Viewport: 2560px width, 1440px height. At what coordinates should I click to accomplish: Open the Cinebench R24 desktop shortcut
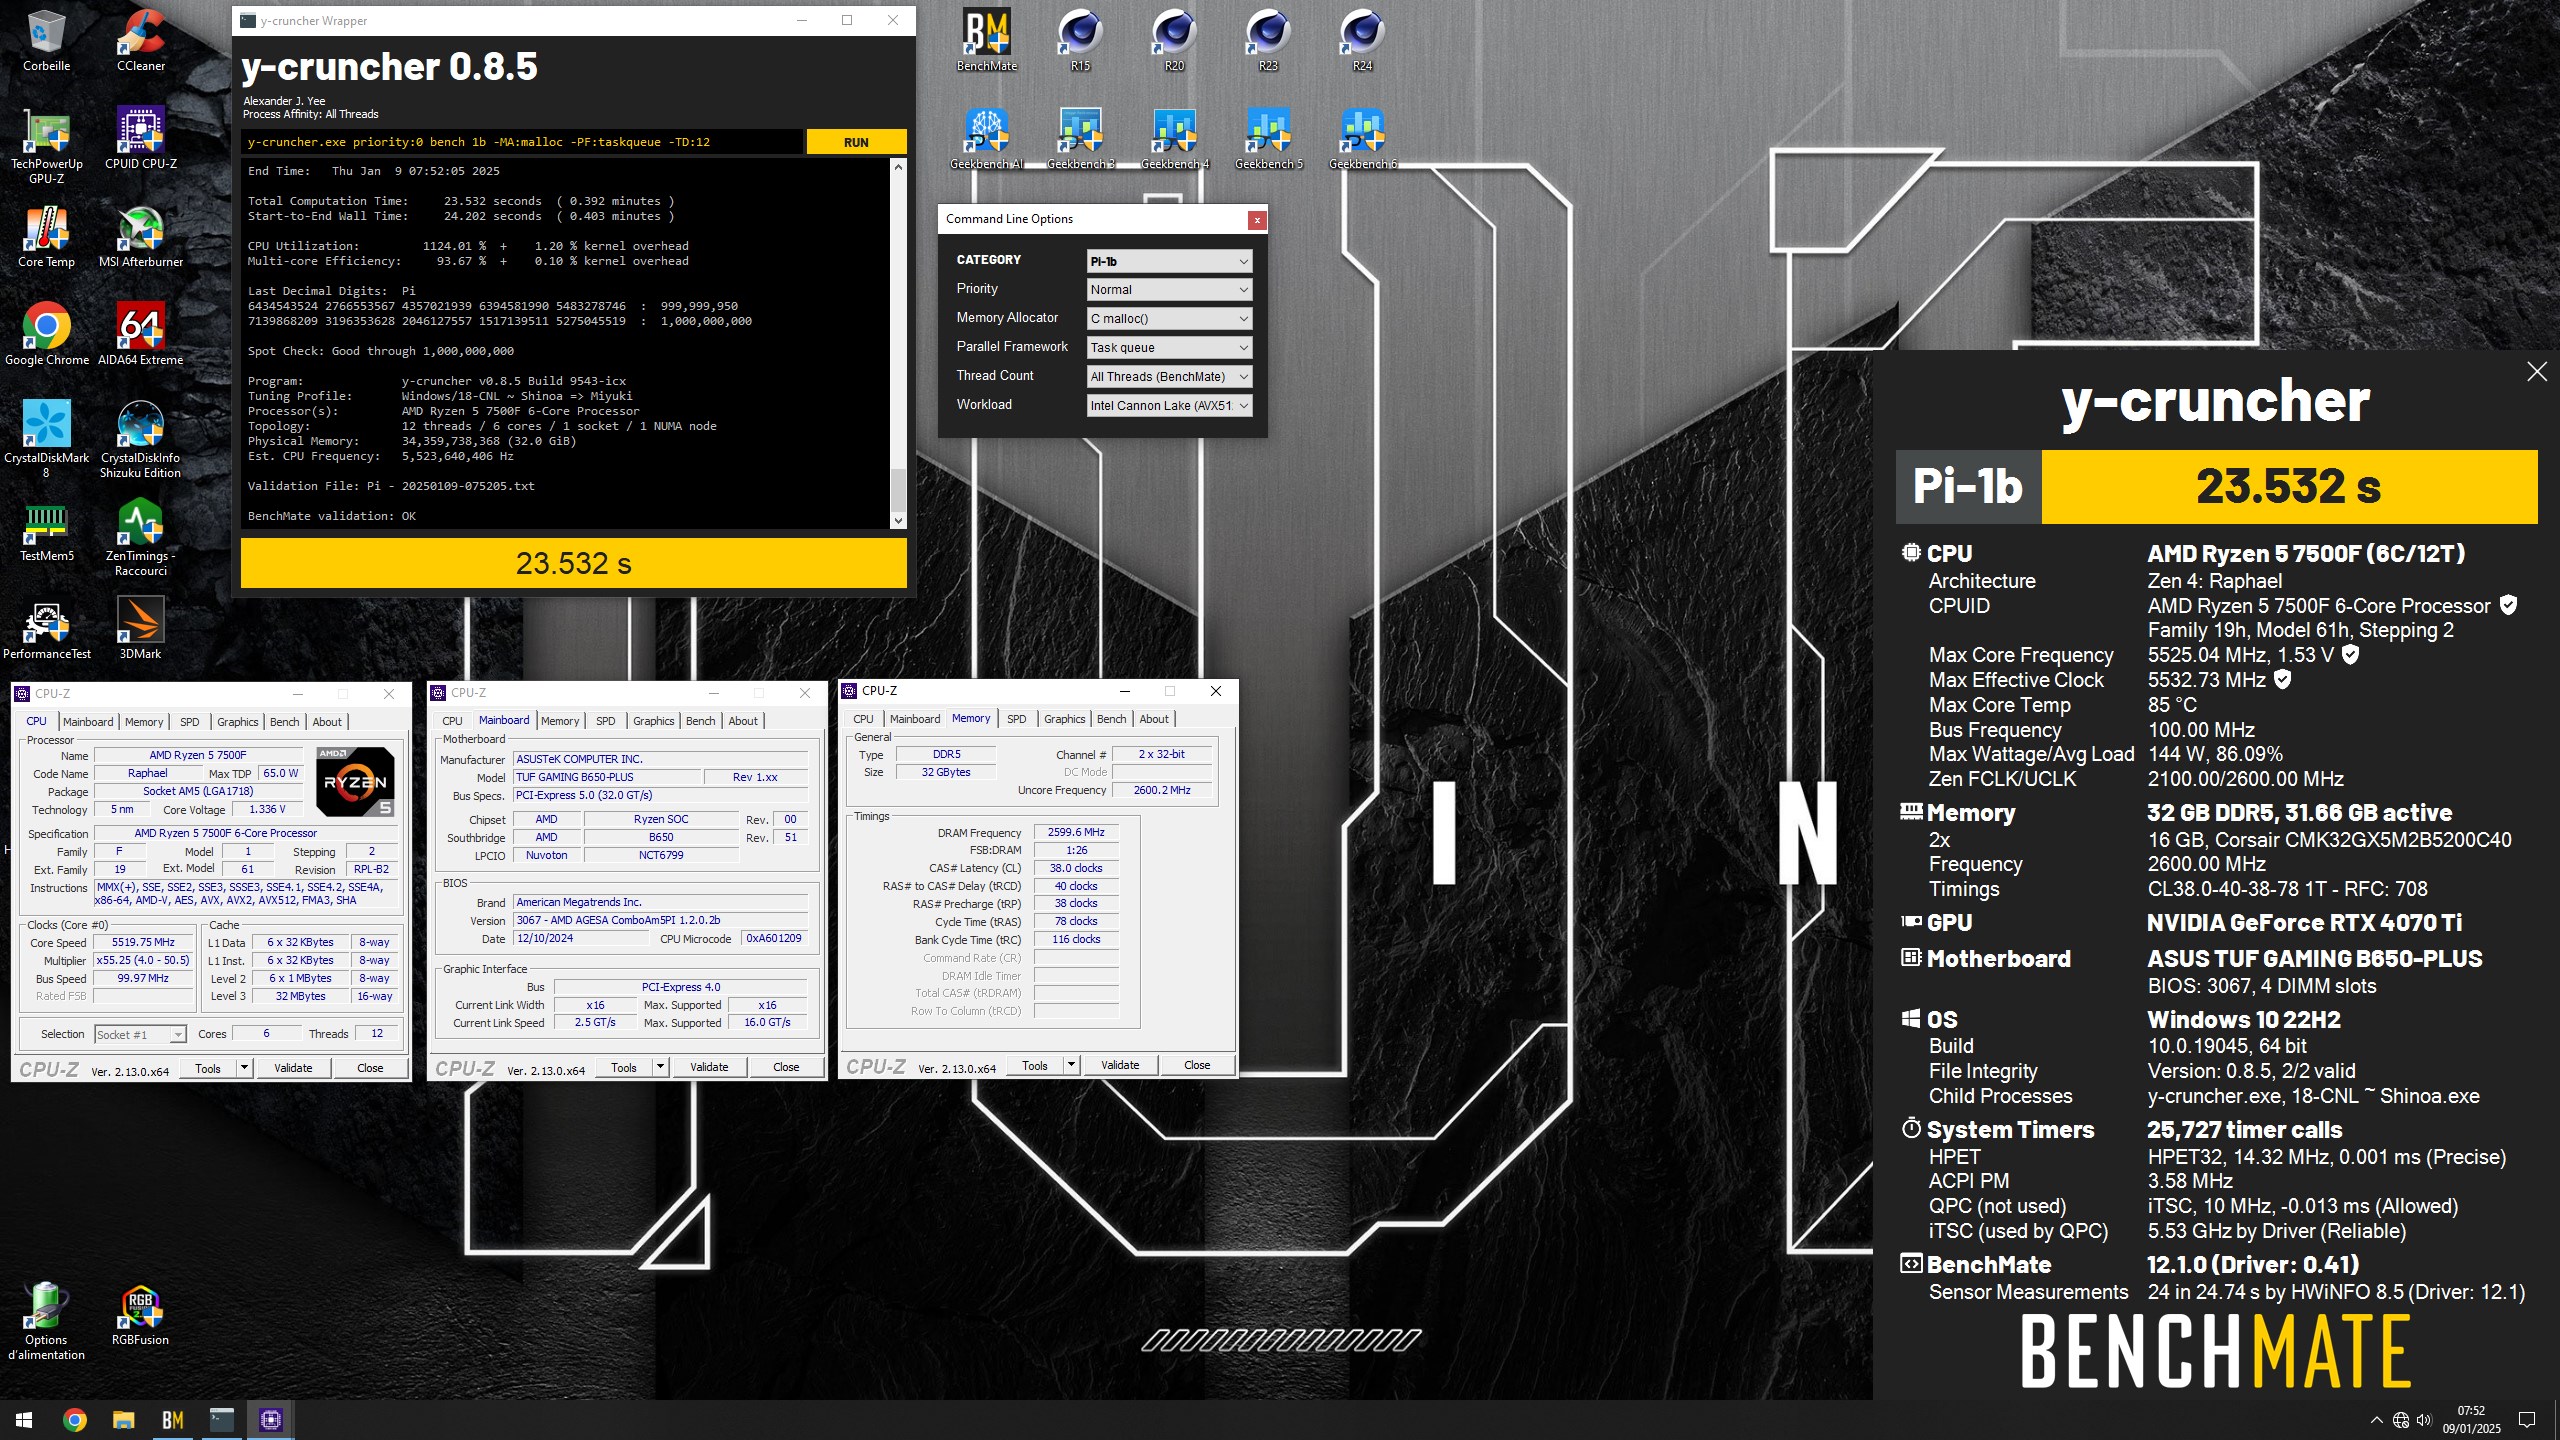(x=1363, y=40)
